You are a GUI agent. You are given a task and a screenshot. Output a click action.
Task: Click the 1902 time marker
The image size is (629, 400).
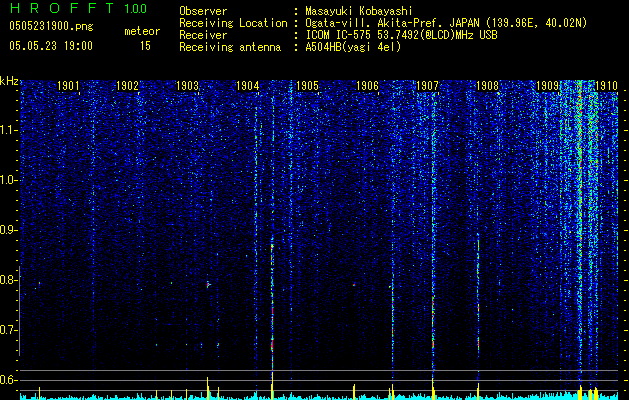[128, 85]
